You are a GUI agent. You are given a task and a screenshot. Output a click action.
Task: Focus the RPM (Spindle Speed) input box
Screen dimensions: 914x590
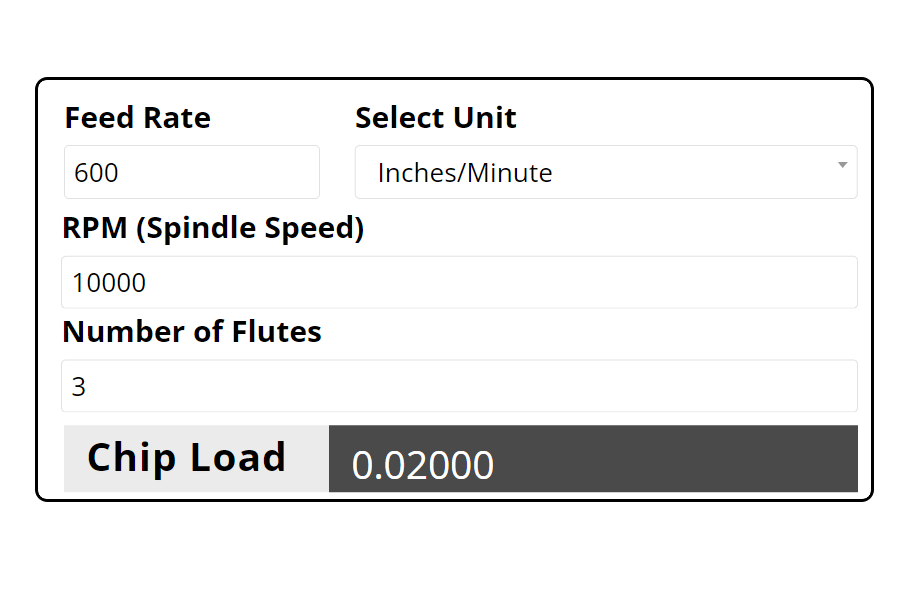[x=459, y=282]
